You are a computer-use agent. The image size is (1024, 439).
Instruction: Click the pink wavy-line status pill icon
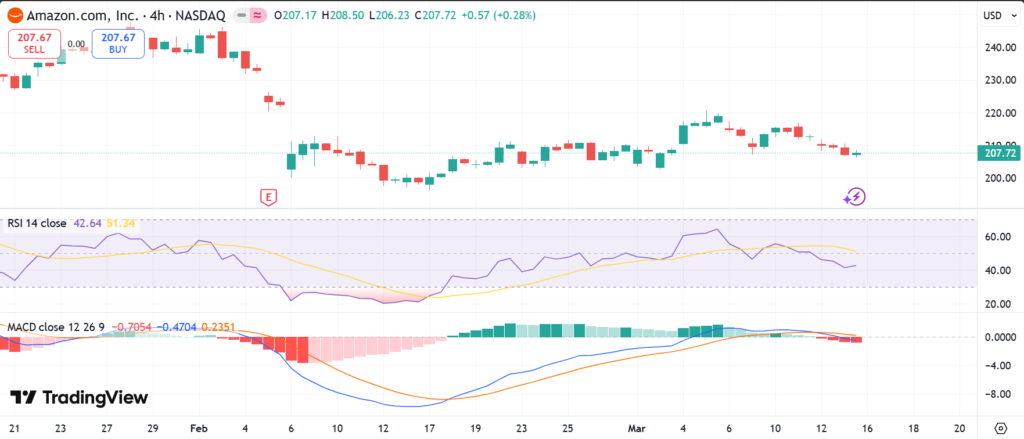coord(256,16)
